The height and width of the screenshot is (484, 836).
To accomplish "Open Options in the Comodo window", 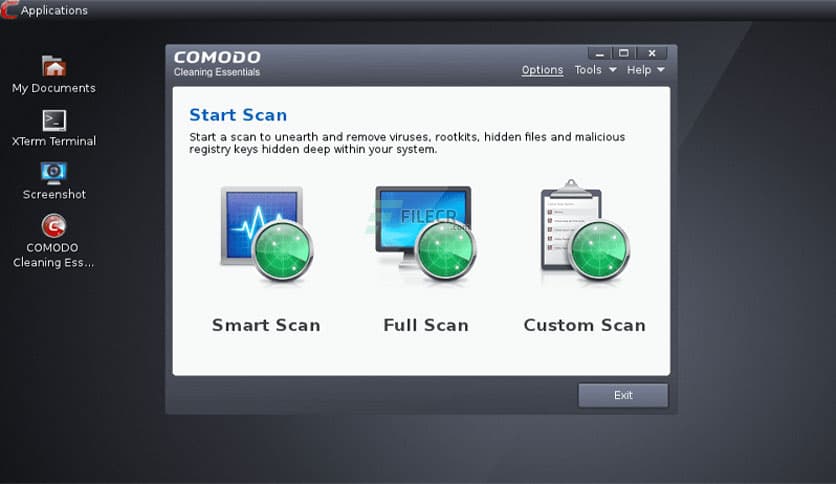I will 542,70.
